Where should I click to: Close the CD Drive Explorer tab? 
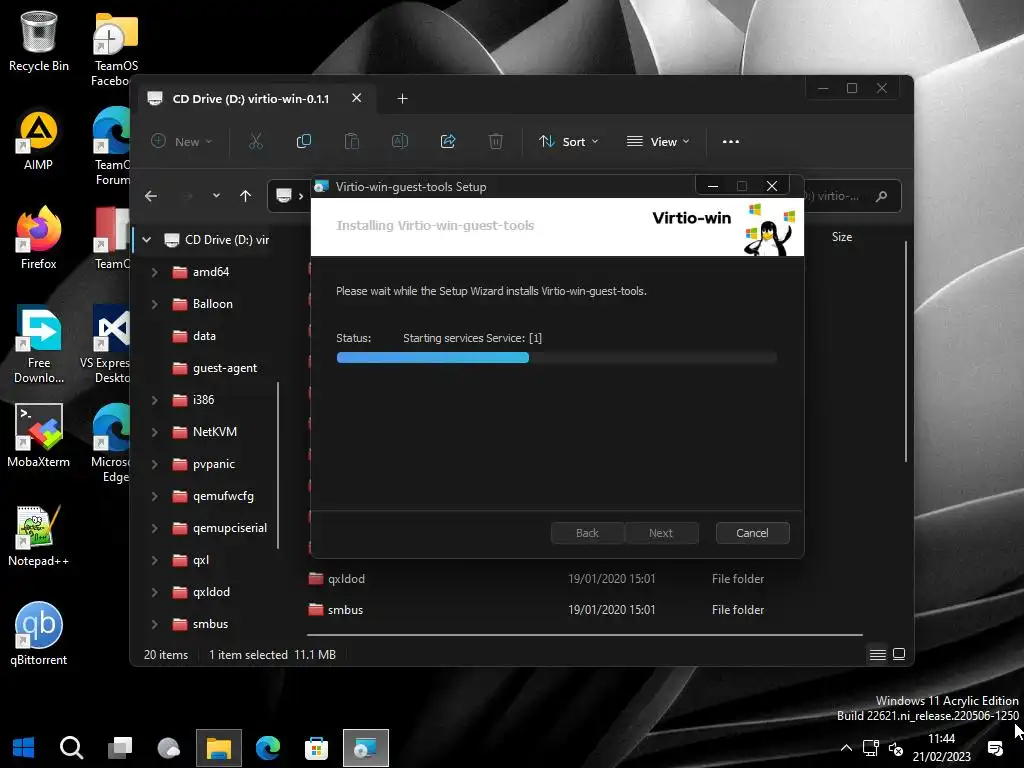[x=357, y=98]
